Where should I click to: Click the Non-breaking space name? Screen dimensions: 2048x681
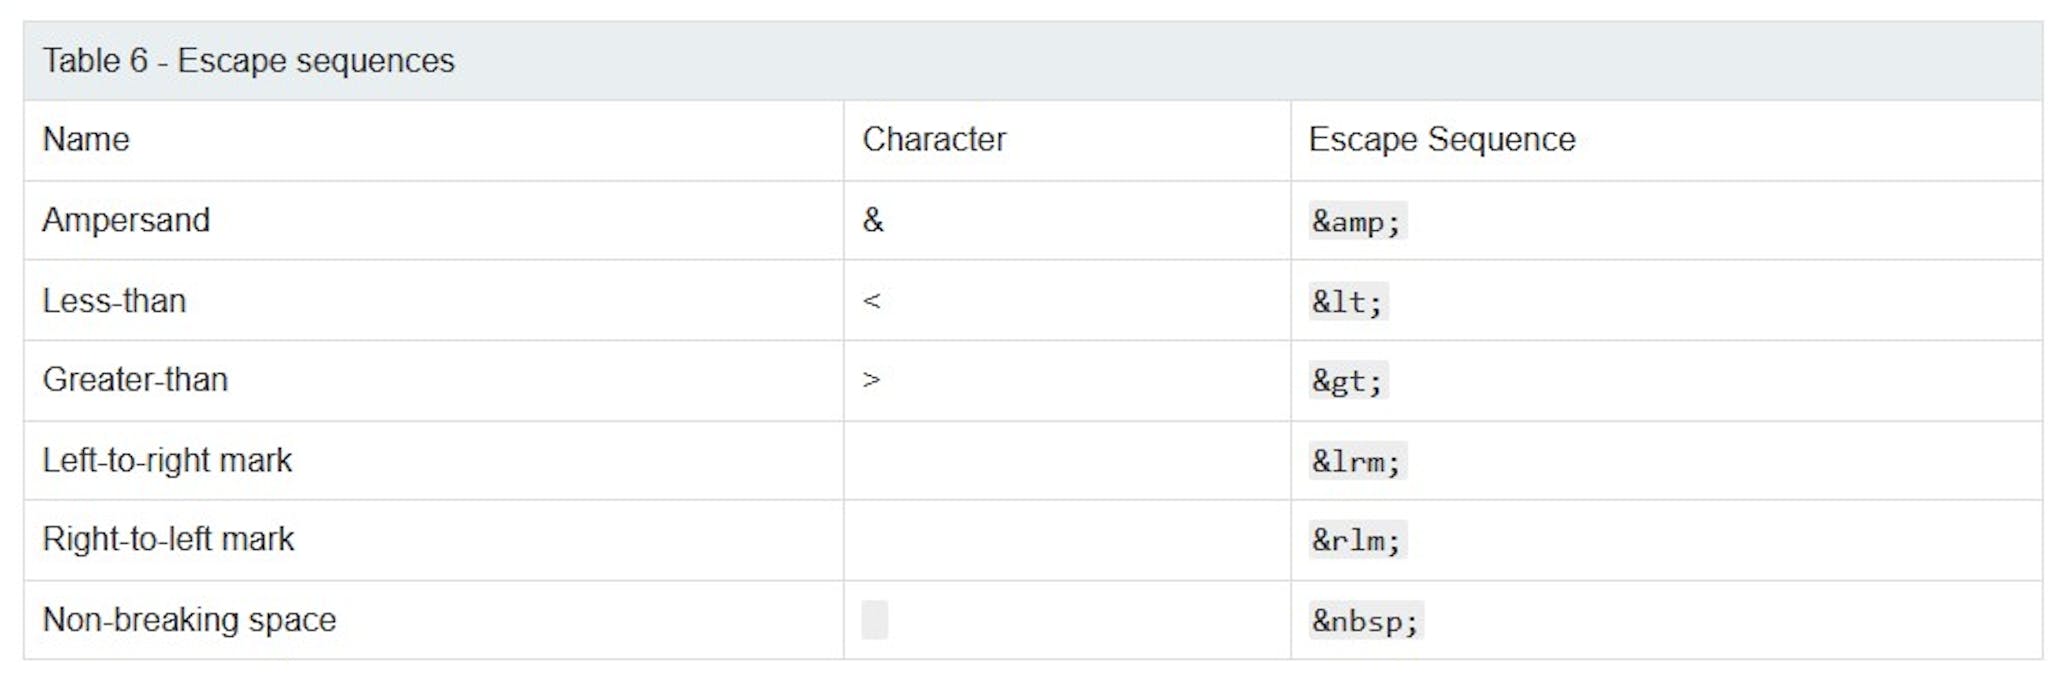tap(189, 620)
